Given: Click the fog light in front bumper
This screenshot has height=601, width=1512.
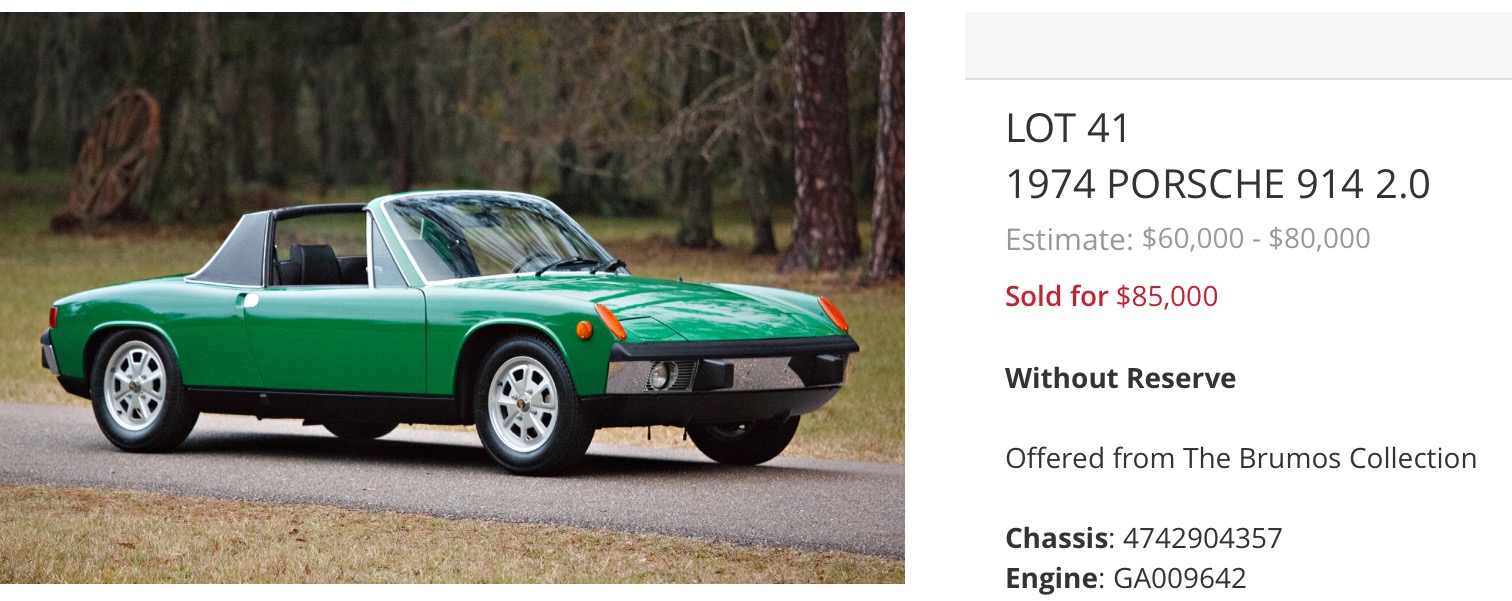Looking at the screenshot, I should click(x=658, y=375).
